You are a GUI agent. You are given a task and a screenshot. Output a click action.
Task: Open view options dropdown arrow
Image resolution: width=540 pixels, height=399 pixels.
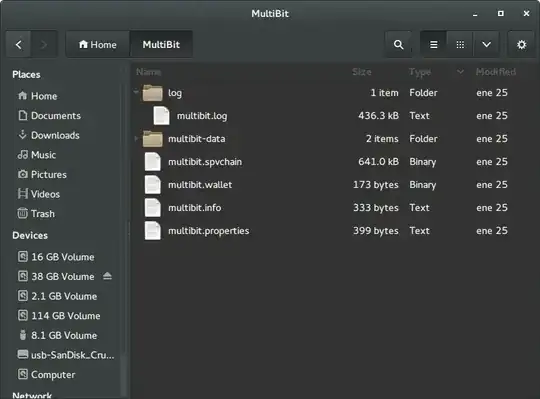[x=486, y=44]
